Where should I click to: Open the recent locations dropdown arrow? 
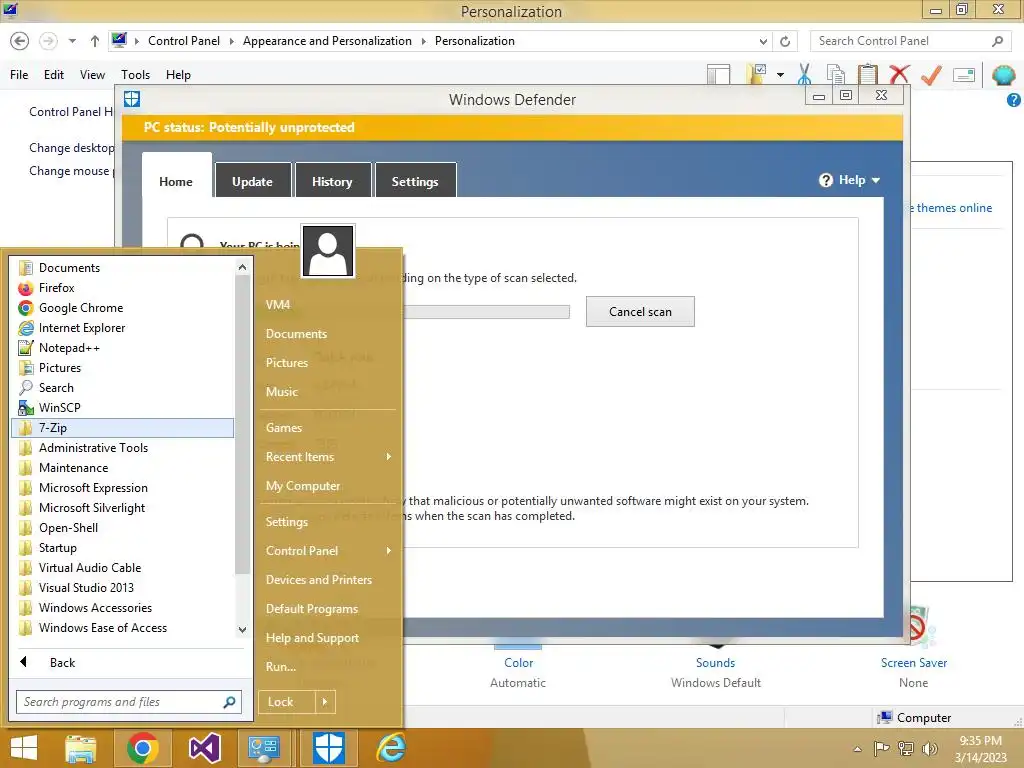click(x=72, y=41)
